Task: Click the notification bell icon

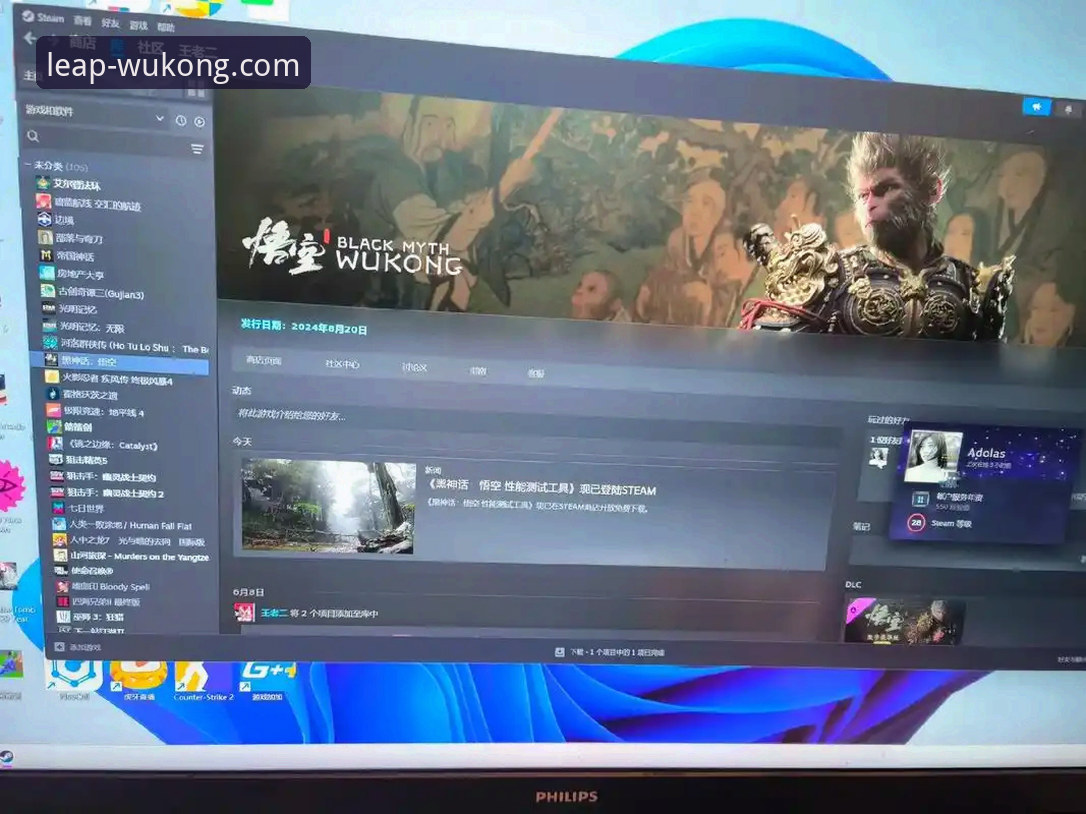Action: coord(1068,109)
